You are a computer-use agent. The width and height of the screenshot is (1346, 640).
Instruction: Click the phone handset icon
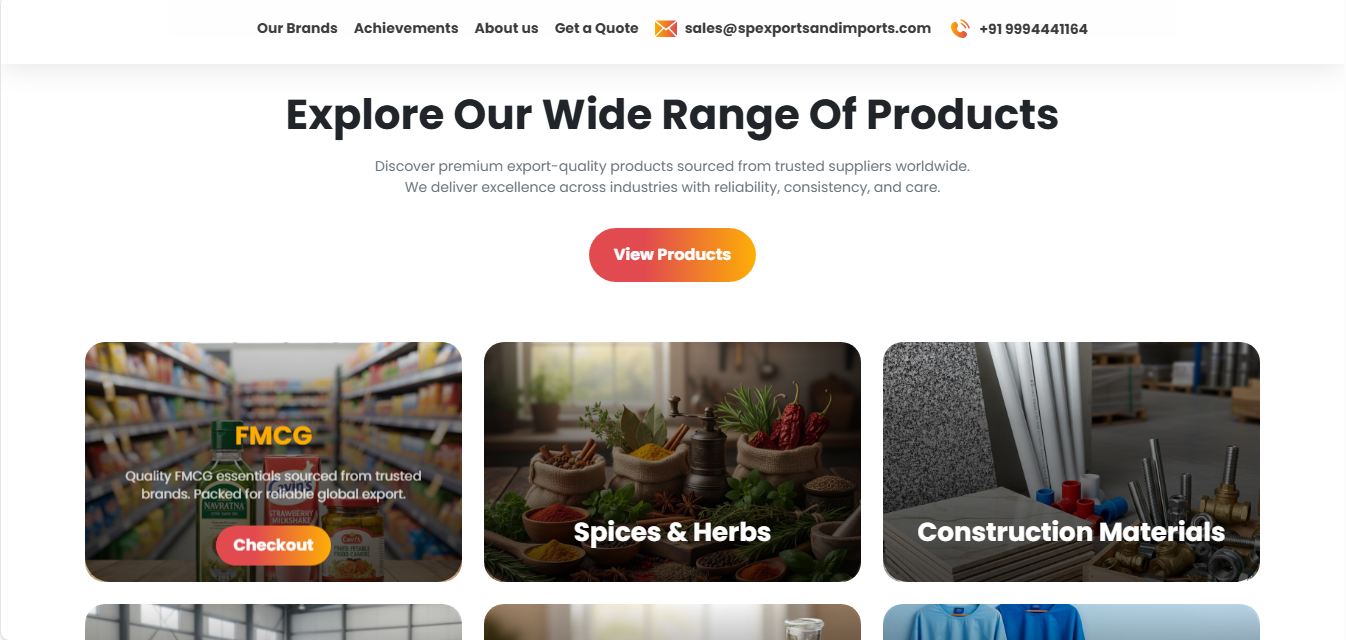point(960,29)
